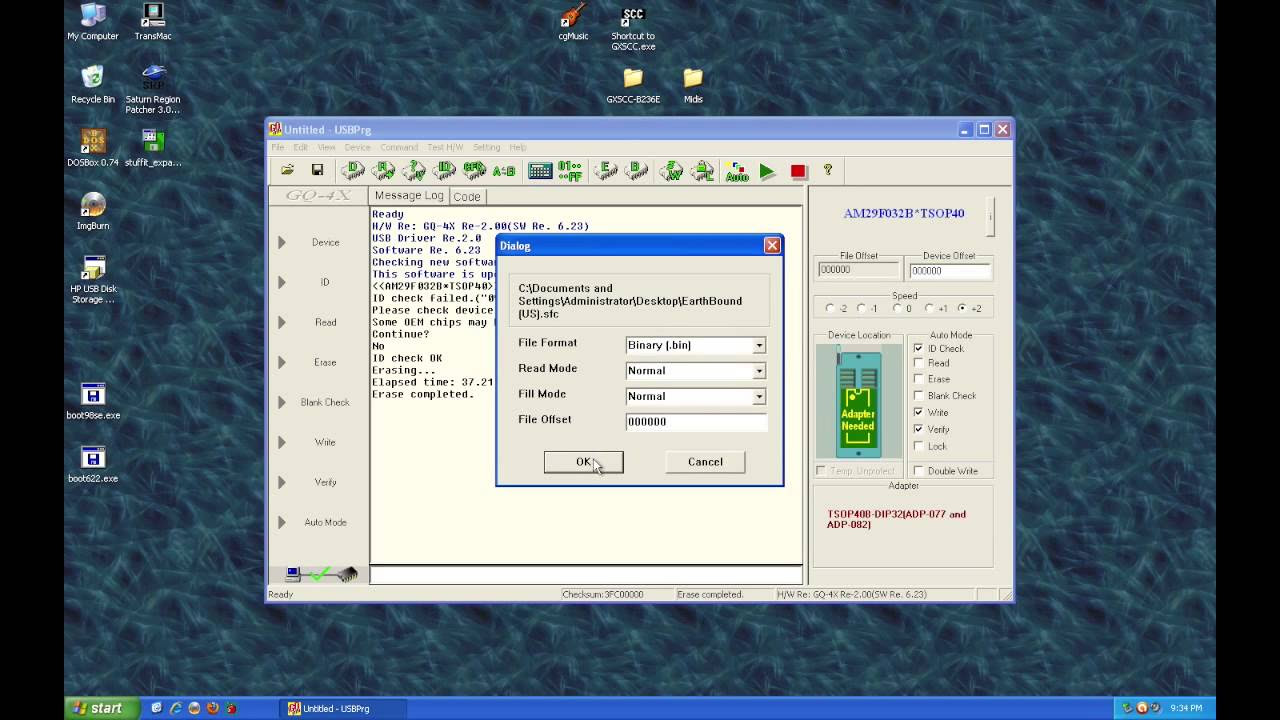1280x720 pixels.
Task: Select the Shortcut to GXSCC.exe desktop icon
Action: point(633,27)
